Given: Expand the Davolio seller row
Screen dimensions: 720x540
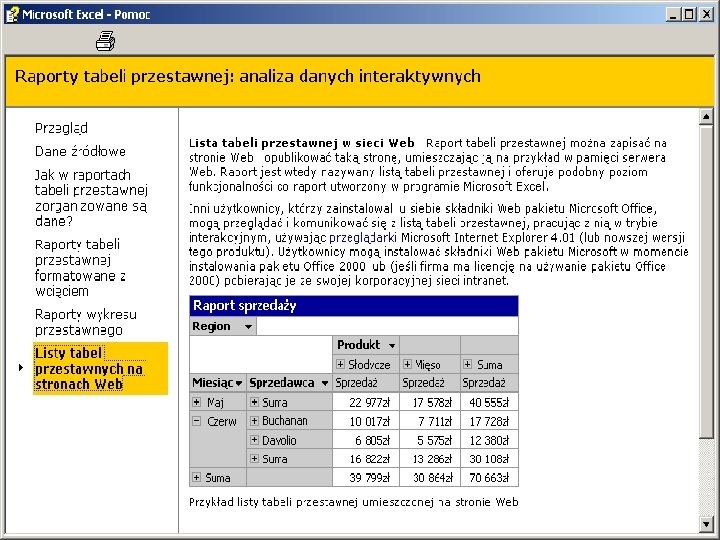Looking at the screenshot, I should click(x=254, y=439).
